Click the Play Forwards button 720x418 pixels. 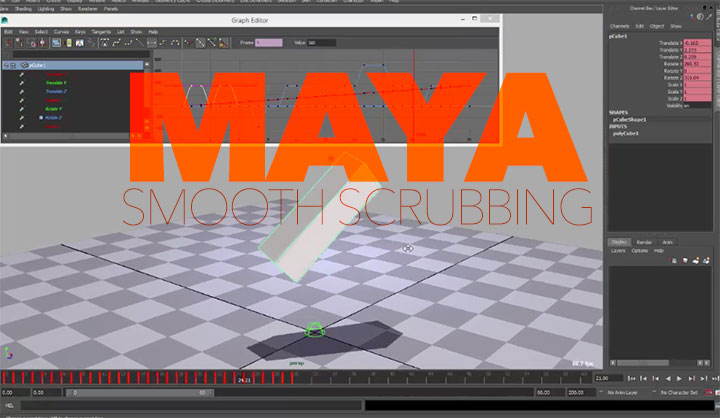click(679, 378)
